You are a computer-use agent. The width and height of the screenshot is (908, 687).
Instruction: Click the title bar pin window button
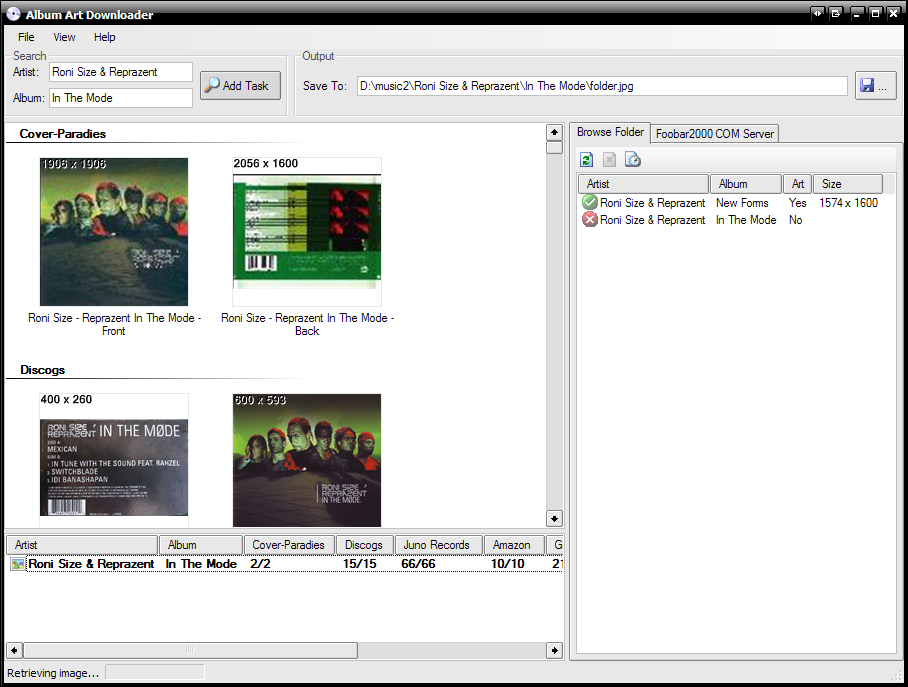click(836, 13)
